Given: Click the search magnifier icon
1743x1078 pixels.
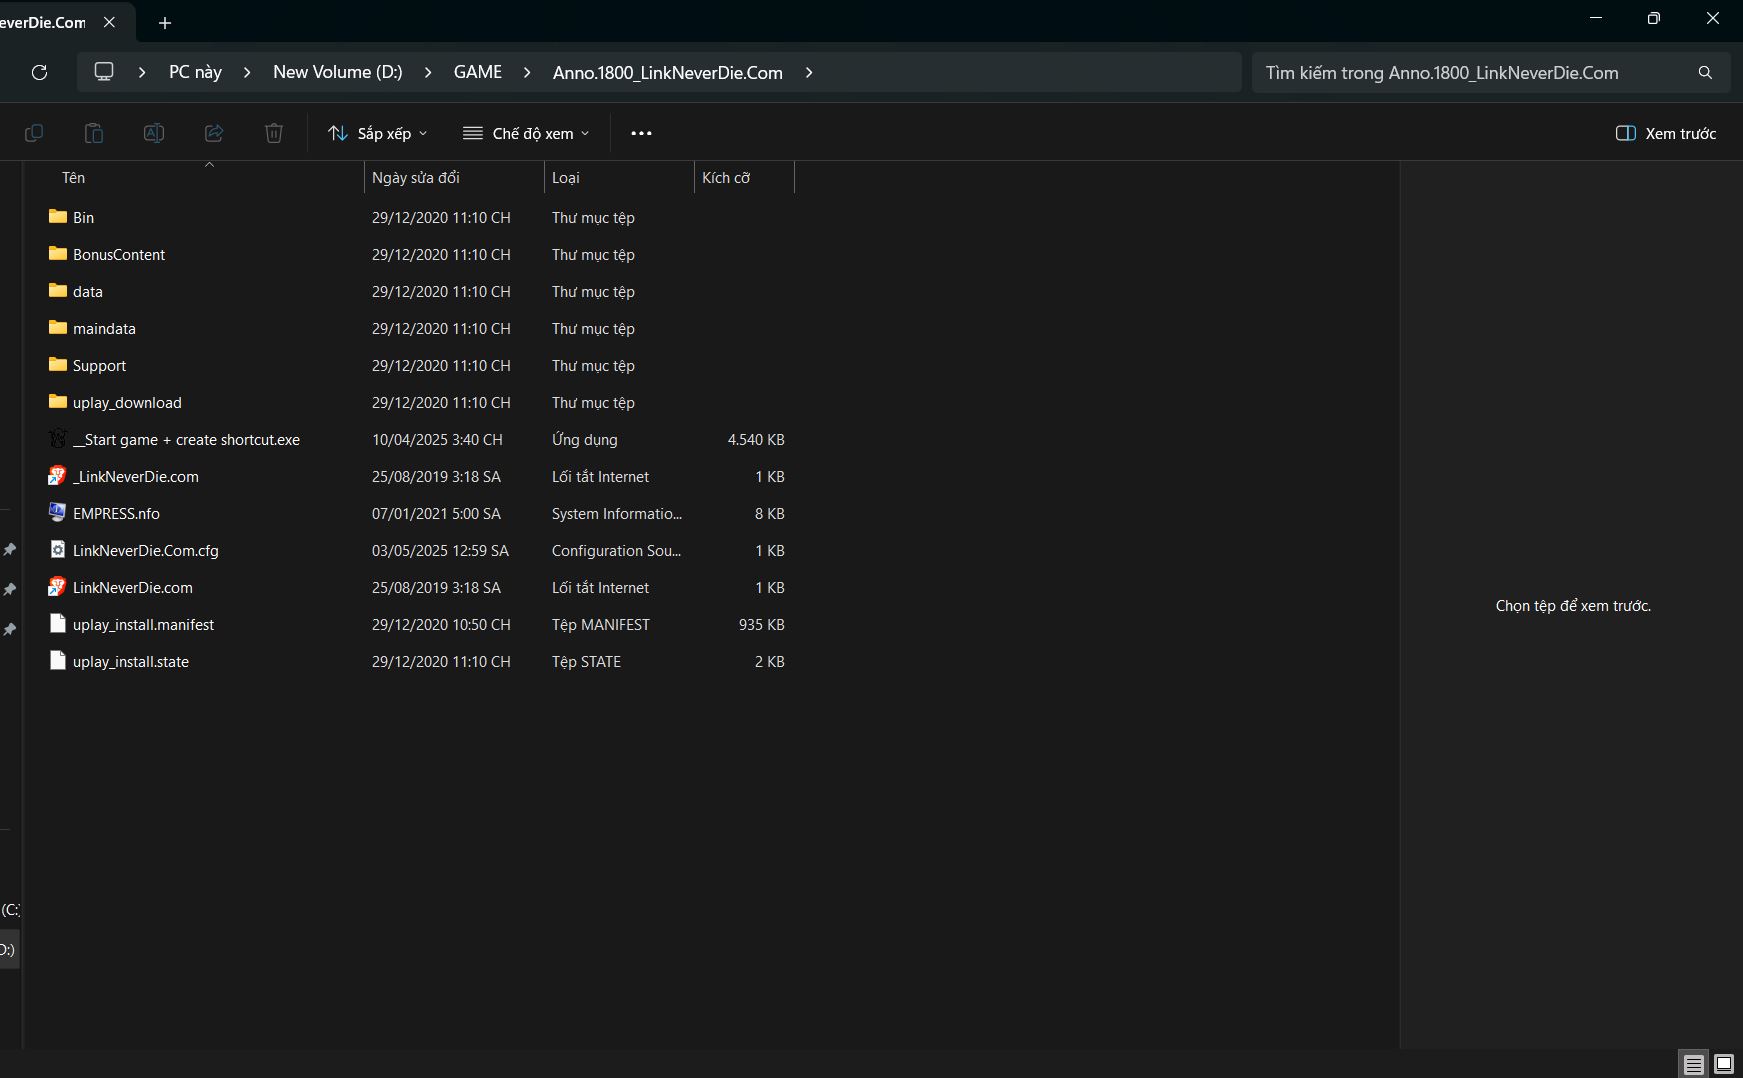Looking at the screenshot, I should (1705, 72).
